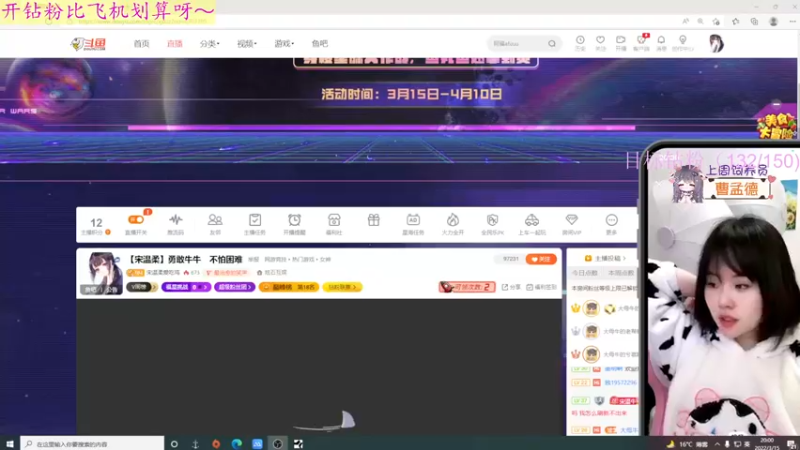The image size is (800, 450).
Task: Click the red remaining-count badge showing 2
Action: (x=467, y=287)
